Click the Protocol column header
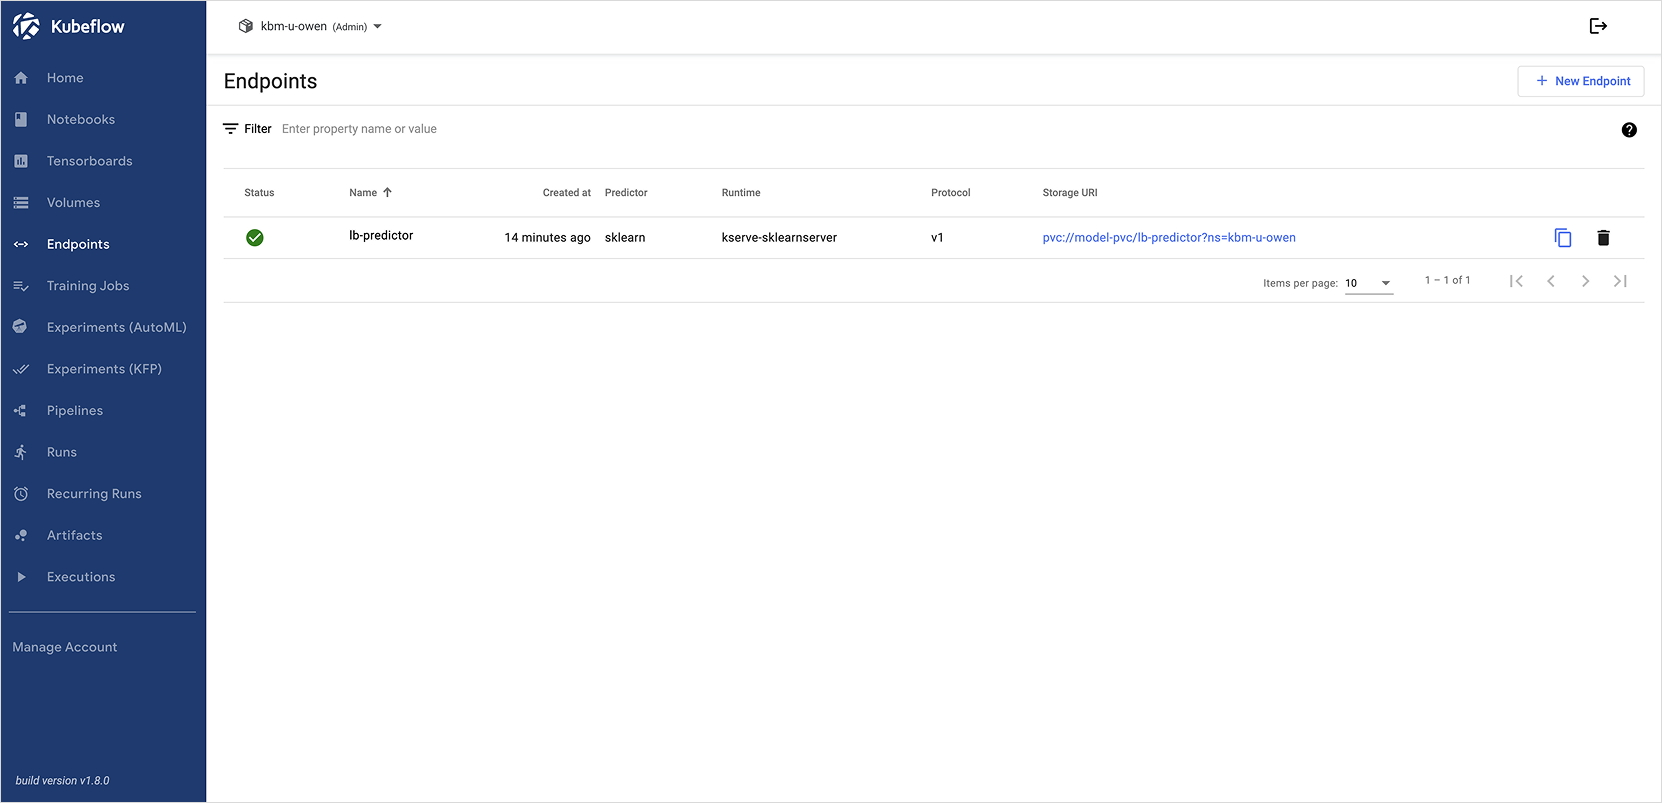 tap(951, 193)
